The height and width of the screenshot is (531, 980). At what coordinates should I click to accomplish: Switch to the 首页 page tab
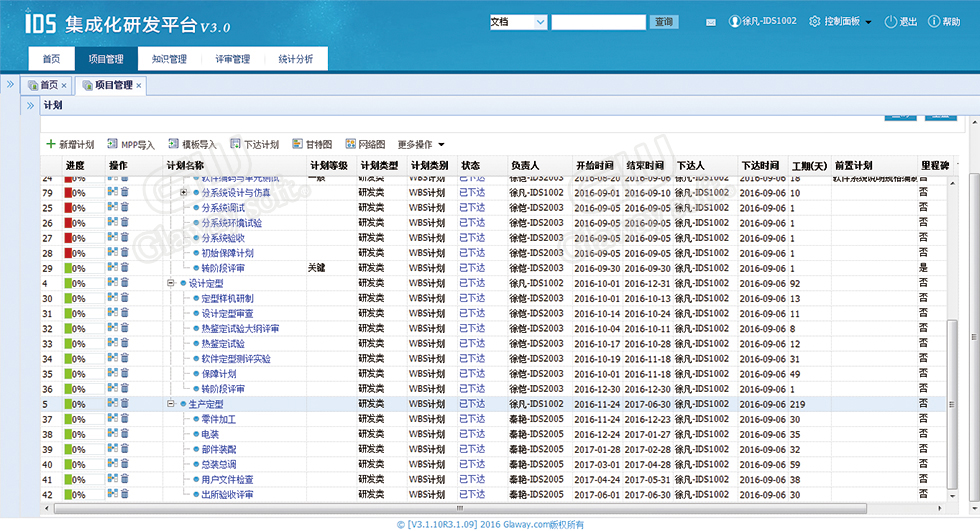click(49, 85)
